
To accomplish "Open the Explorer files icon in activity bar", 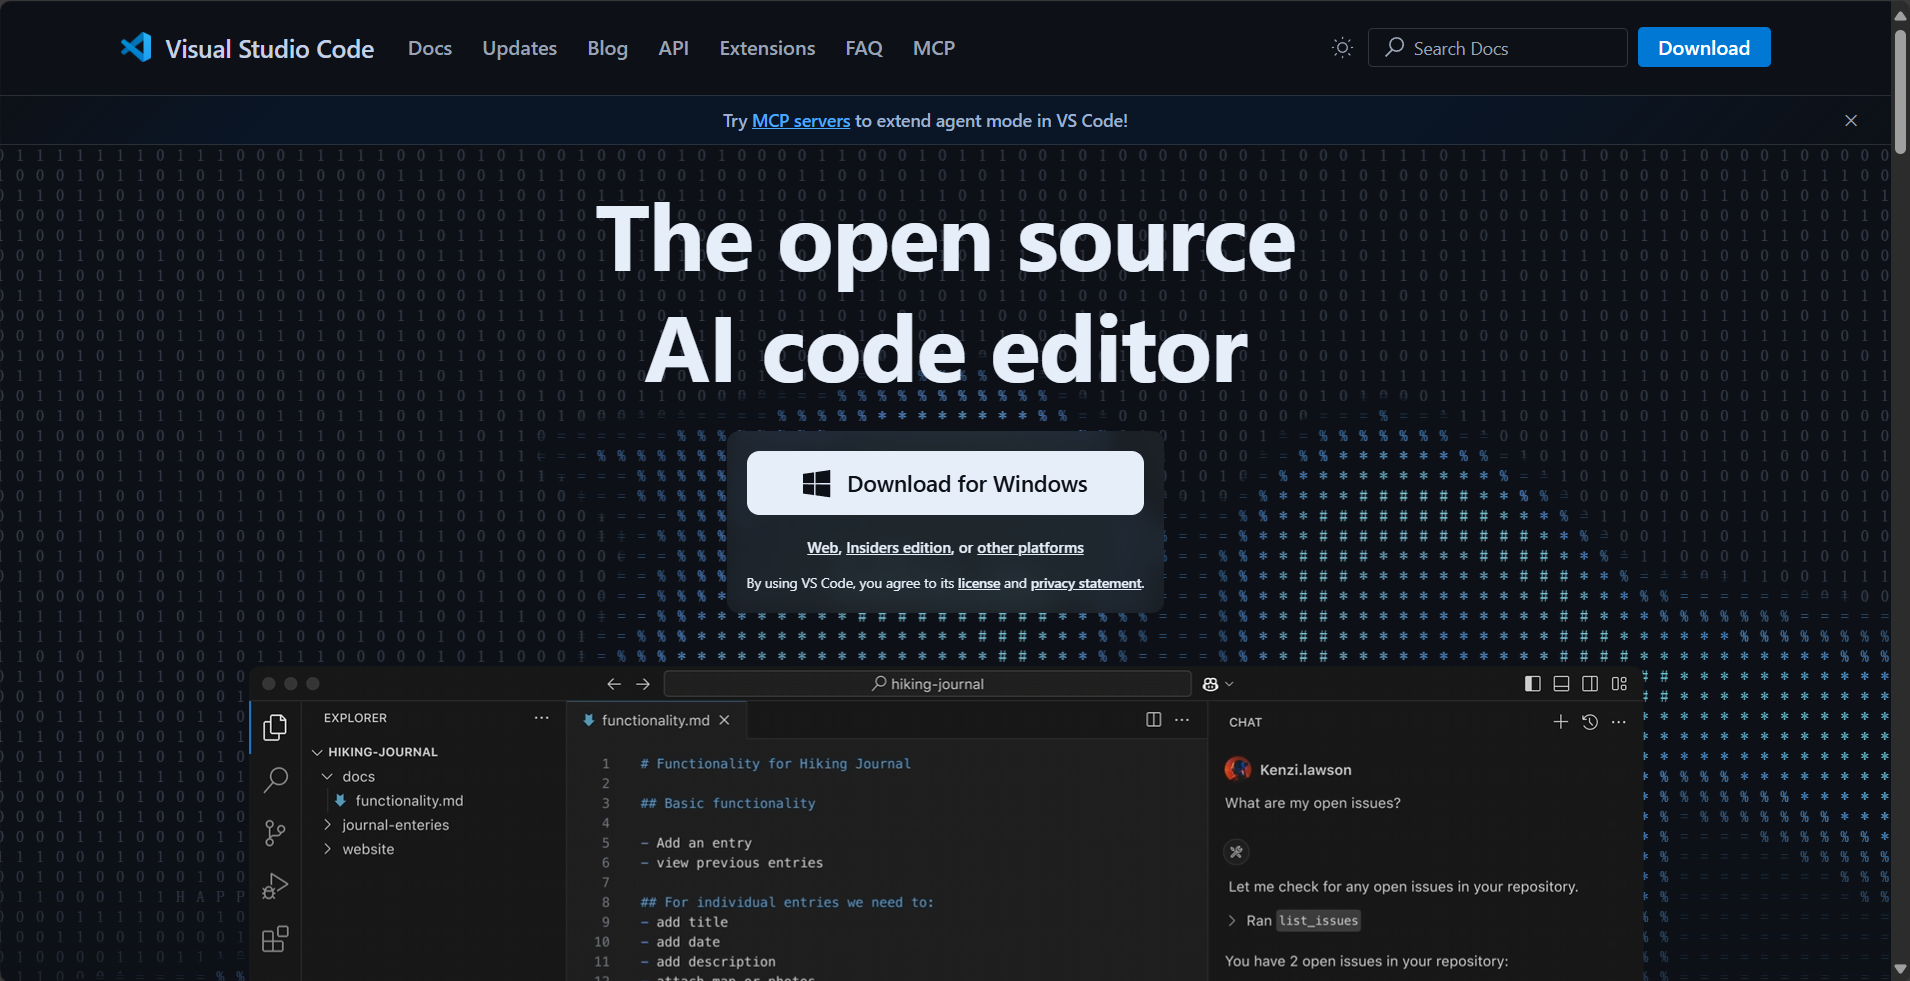I will pos(275,728).
